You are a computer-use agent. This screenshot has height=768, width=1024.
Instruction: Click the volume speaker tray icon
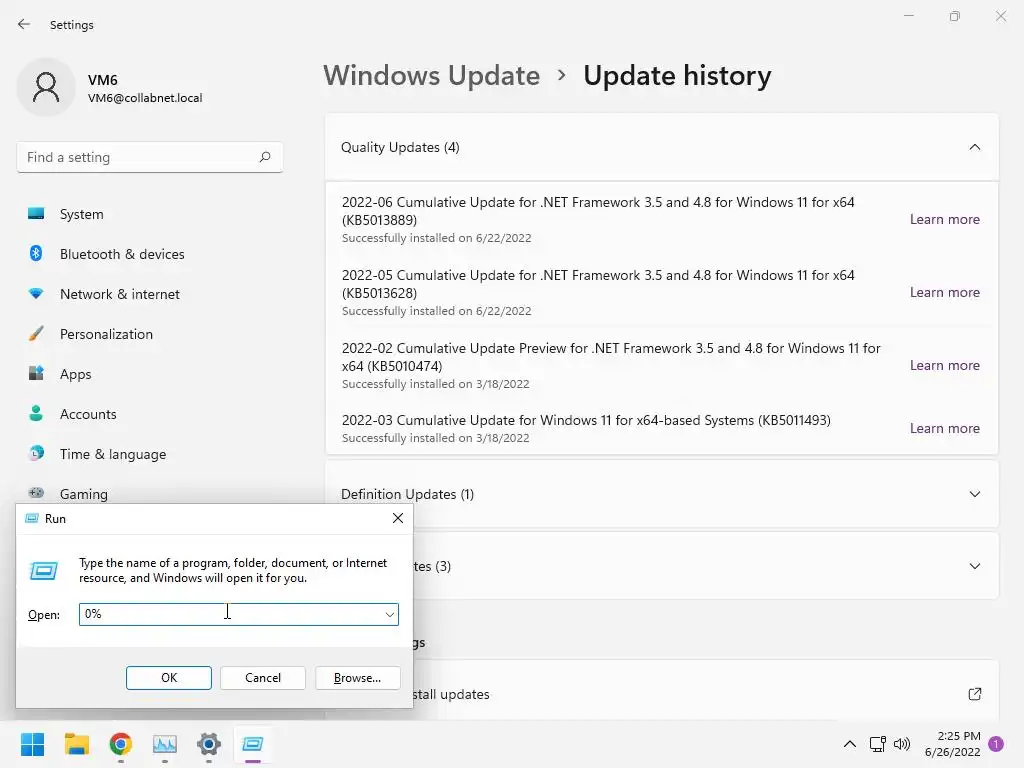(902, 744)
